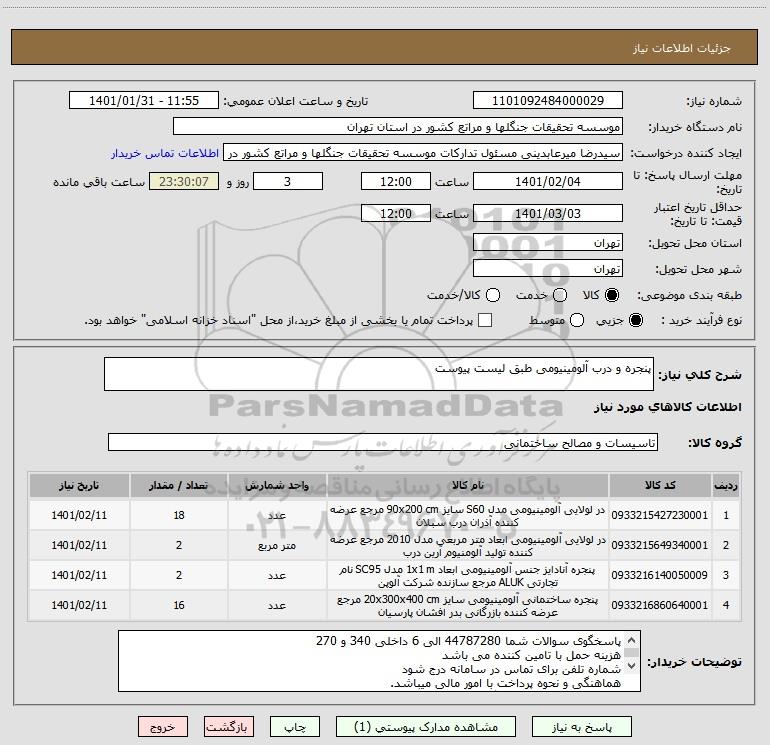This screenshot has height=745, width=770.
Task: Click the بازگشت back button
Action: click(x=229, y=727)
